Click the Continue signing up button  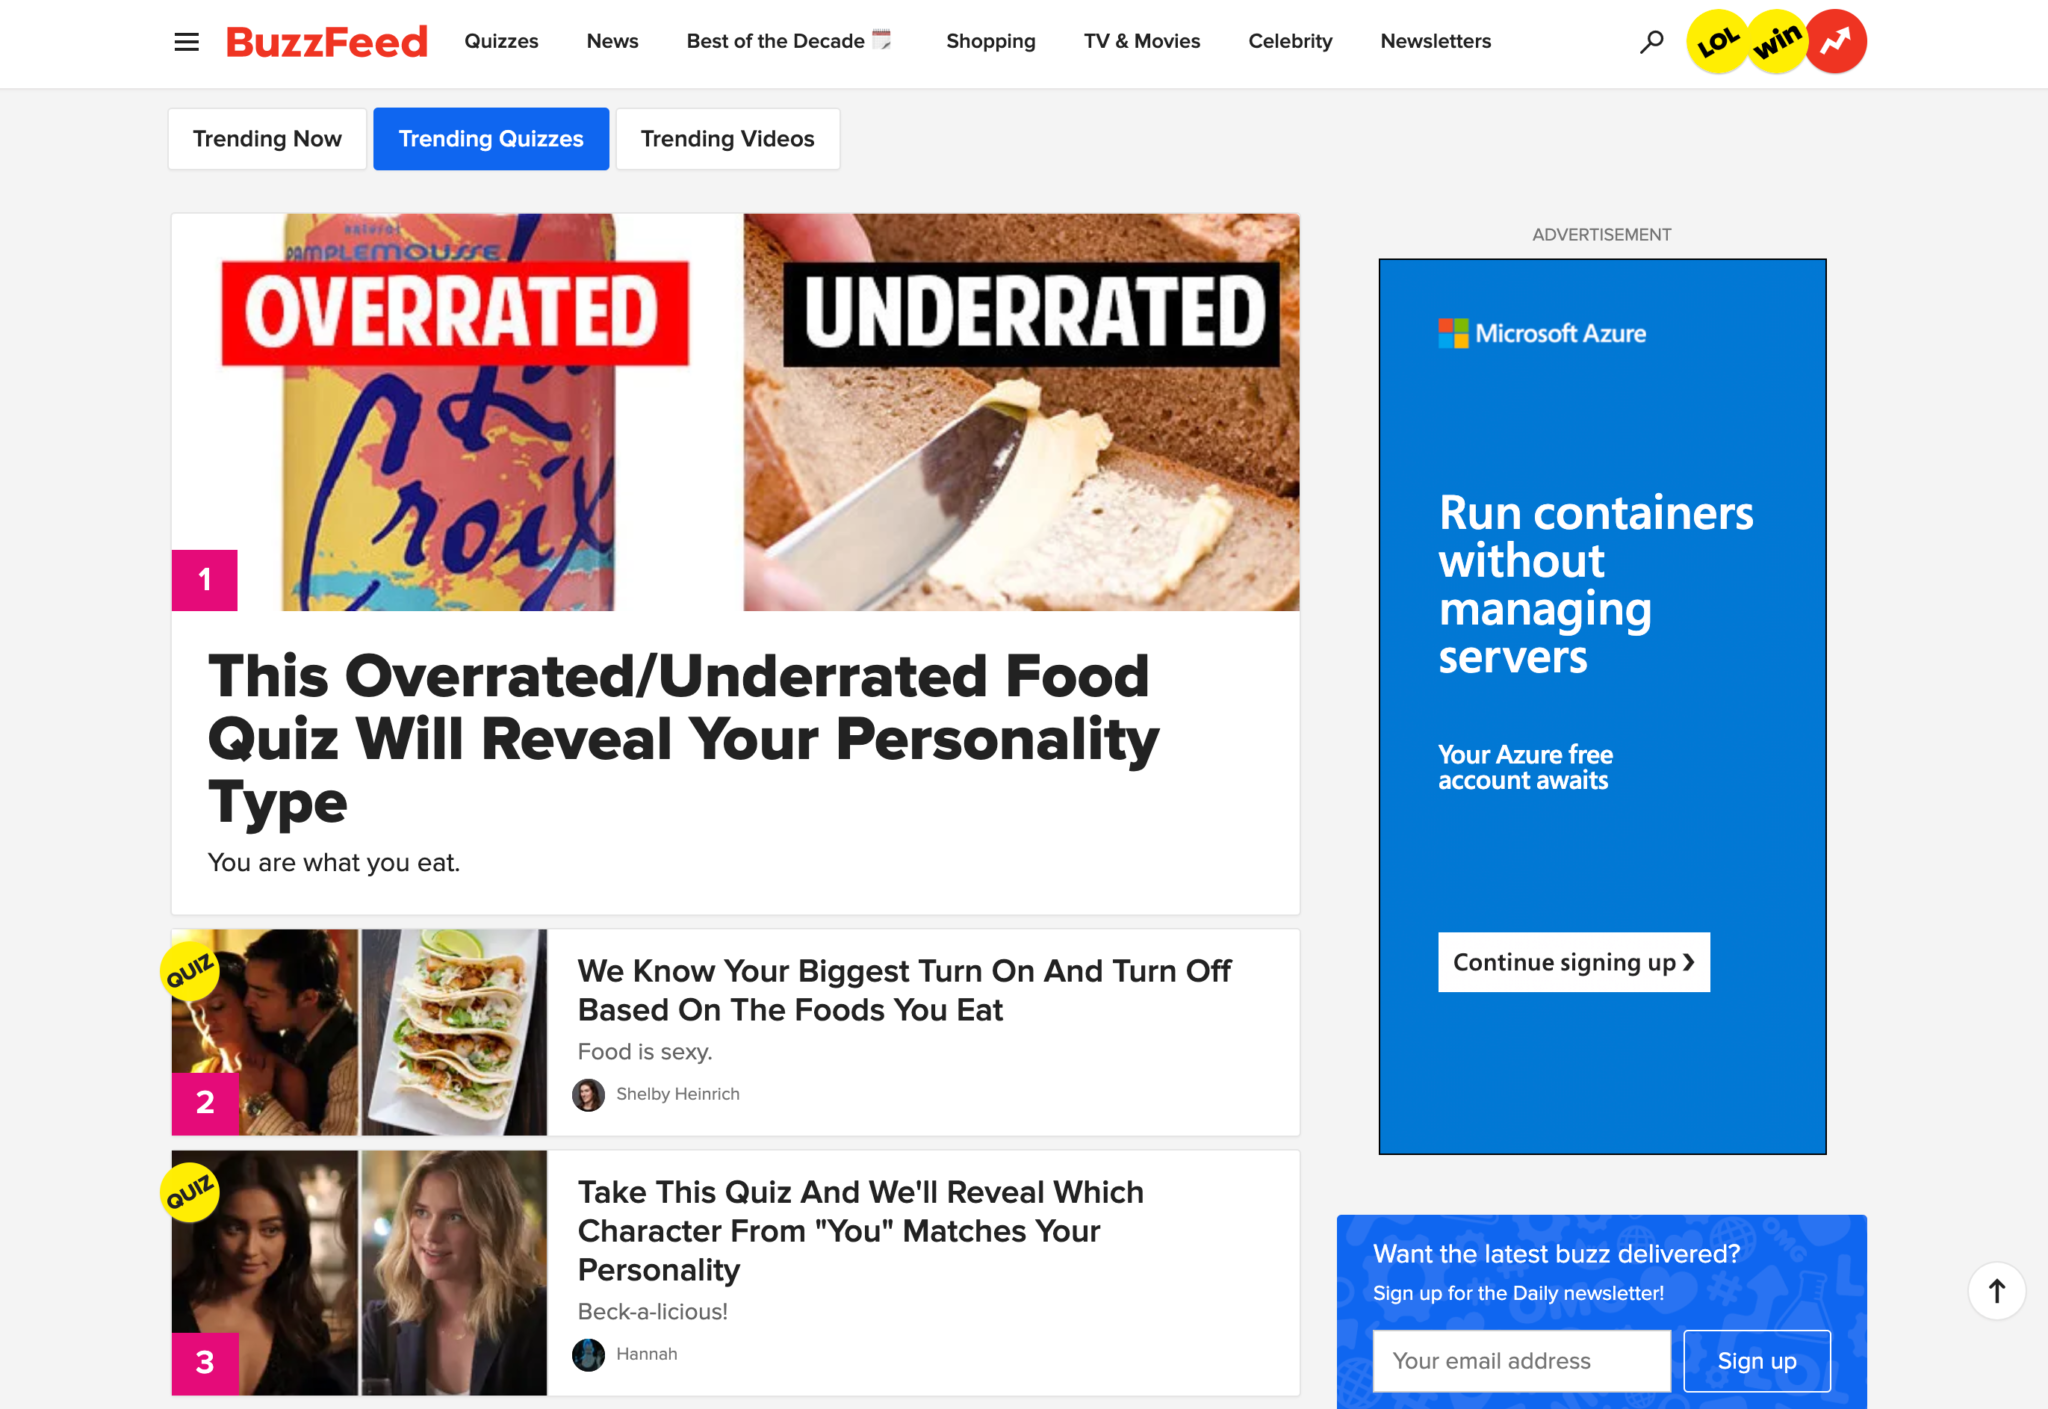click(1575, 961)
